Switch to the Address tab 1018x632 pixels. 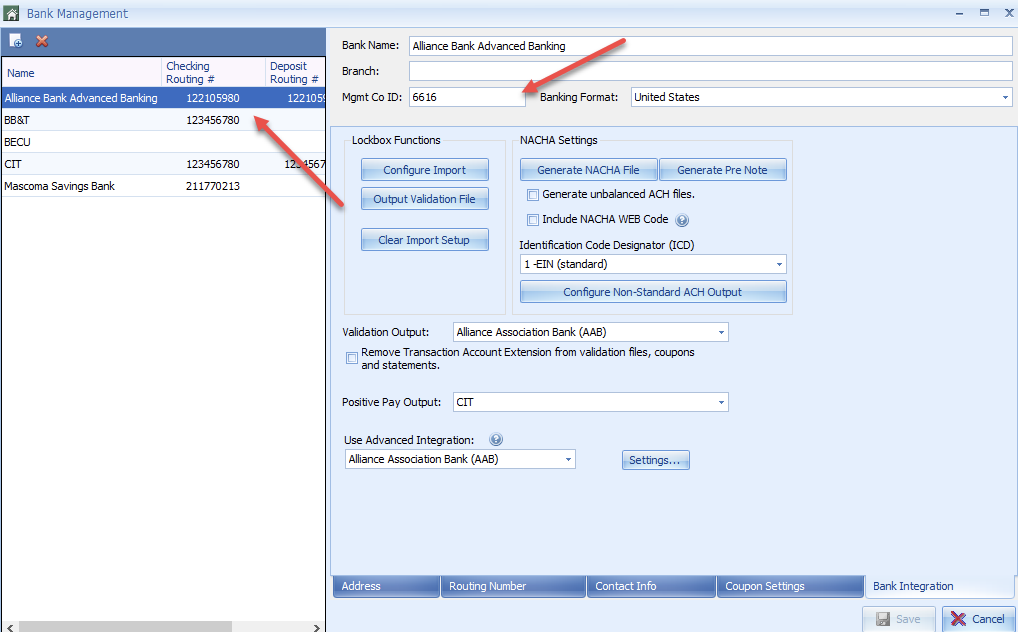pyautogui.click(x=386, y=587)
